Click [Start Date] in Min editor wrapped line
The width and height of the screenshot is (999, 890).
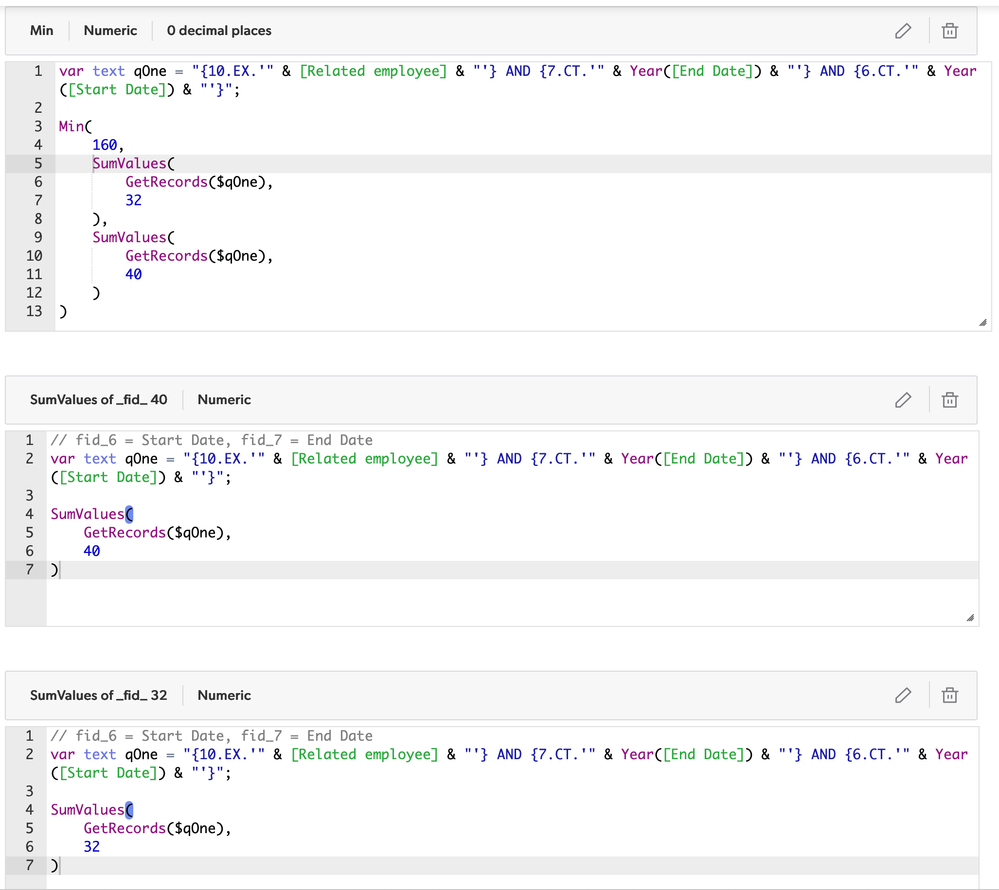(x=117, y=90)
